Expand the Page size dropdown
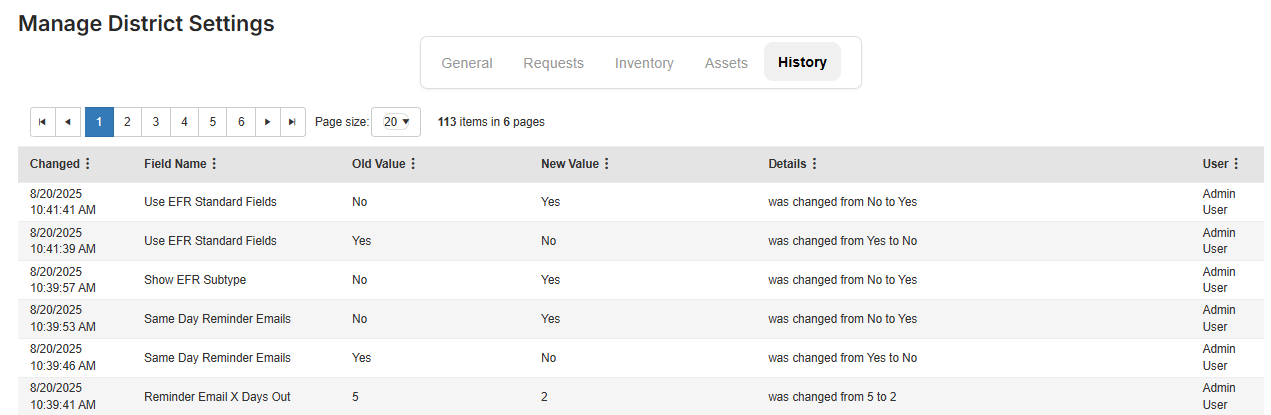The image size is (1271, 415). click(x=396, y=122)
